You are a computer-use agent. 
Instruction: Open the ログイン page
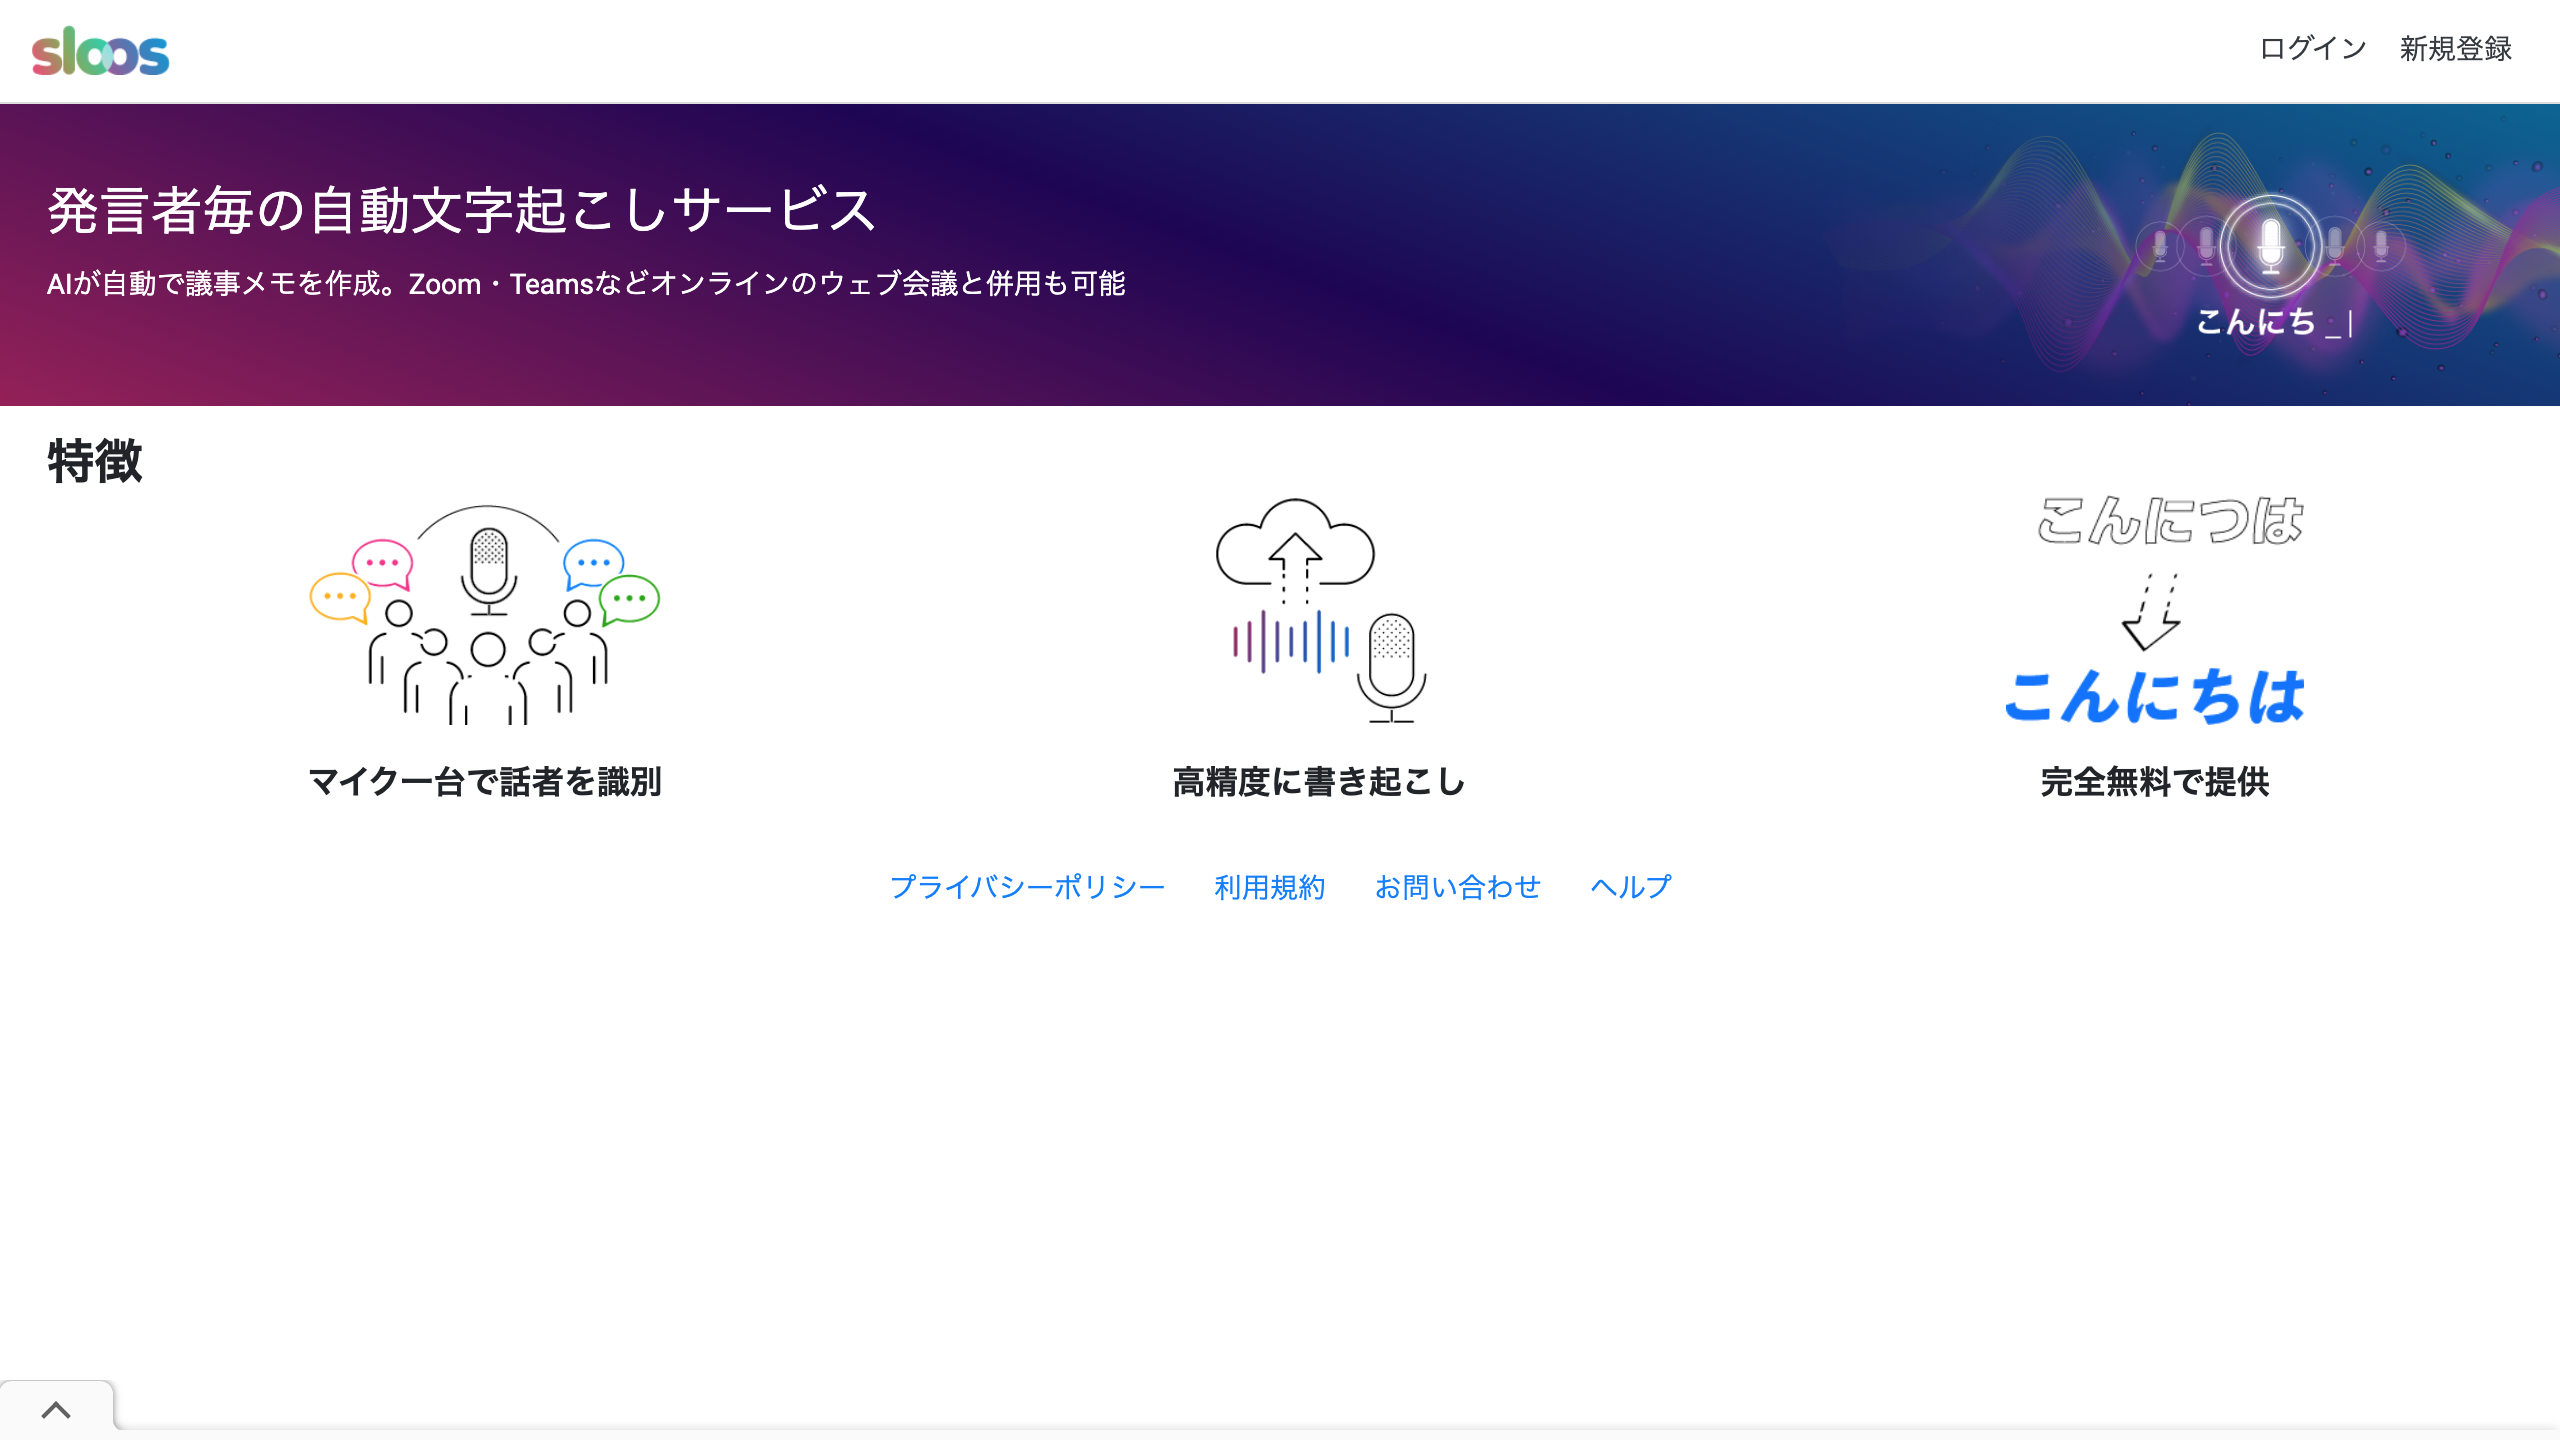click(x=2311, y=48)
